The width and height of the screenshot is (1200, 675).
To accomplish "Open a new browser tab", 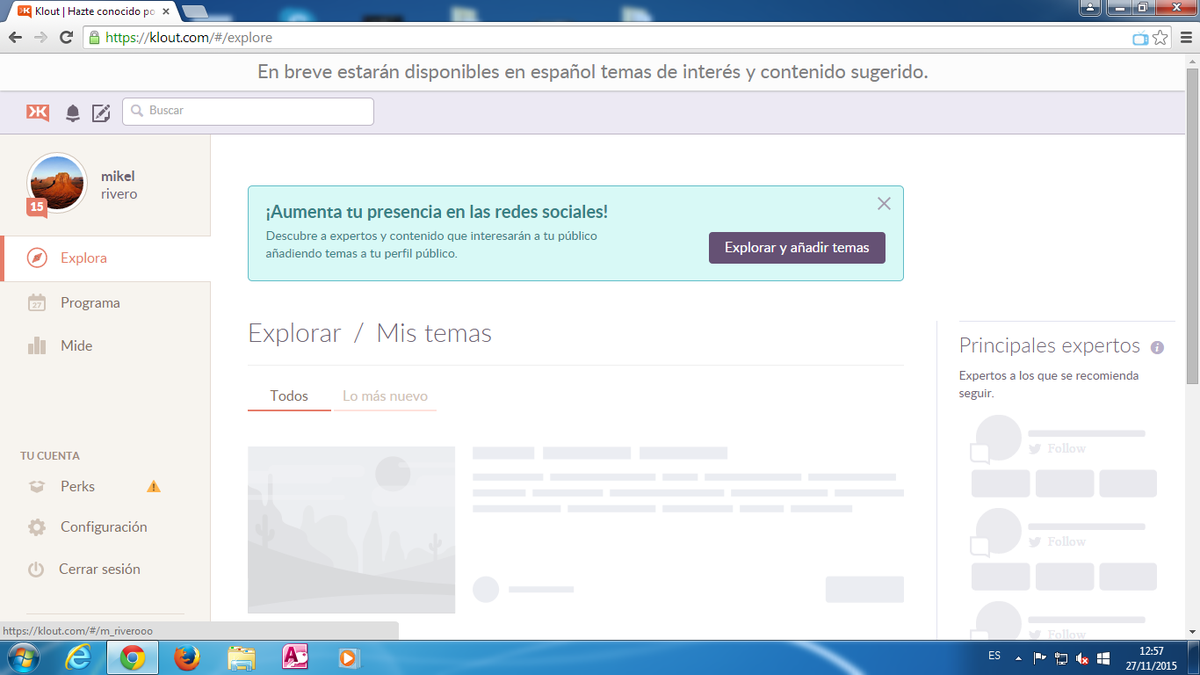I will (x=195, y=11).
